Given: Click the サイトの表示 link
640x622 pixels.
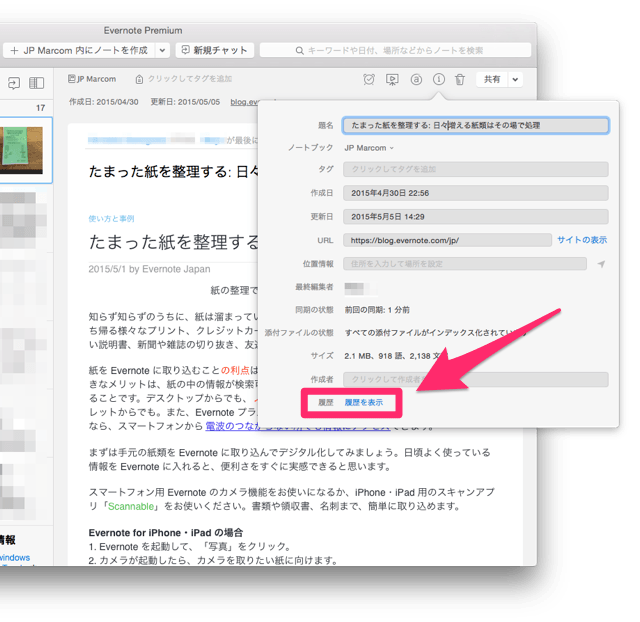Looking at the screenshot, I should pos(582,240).
